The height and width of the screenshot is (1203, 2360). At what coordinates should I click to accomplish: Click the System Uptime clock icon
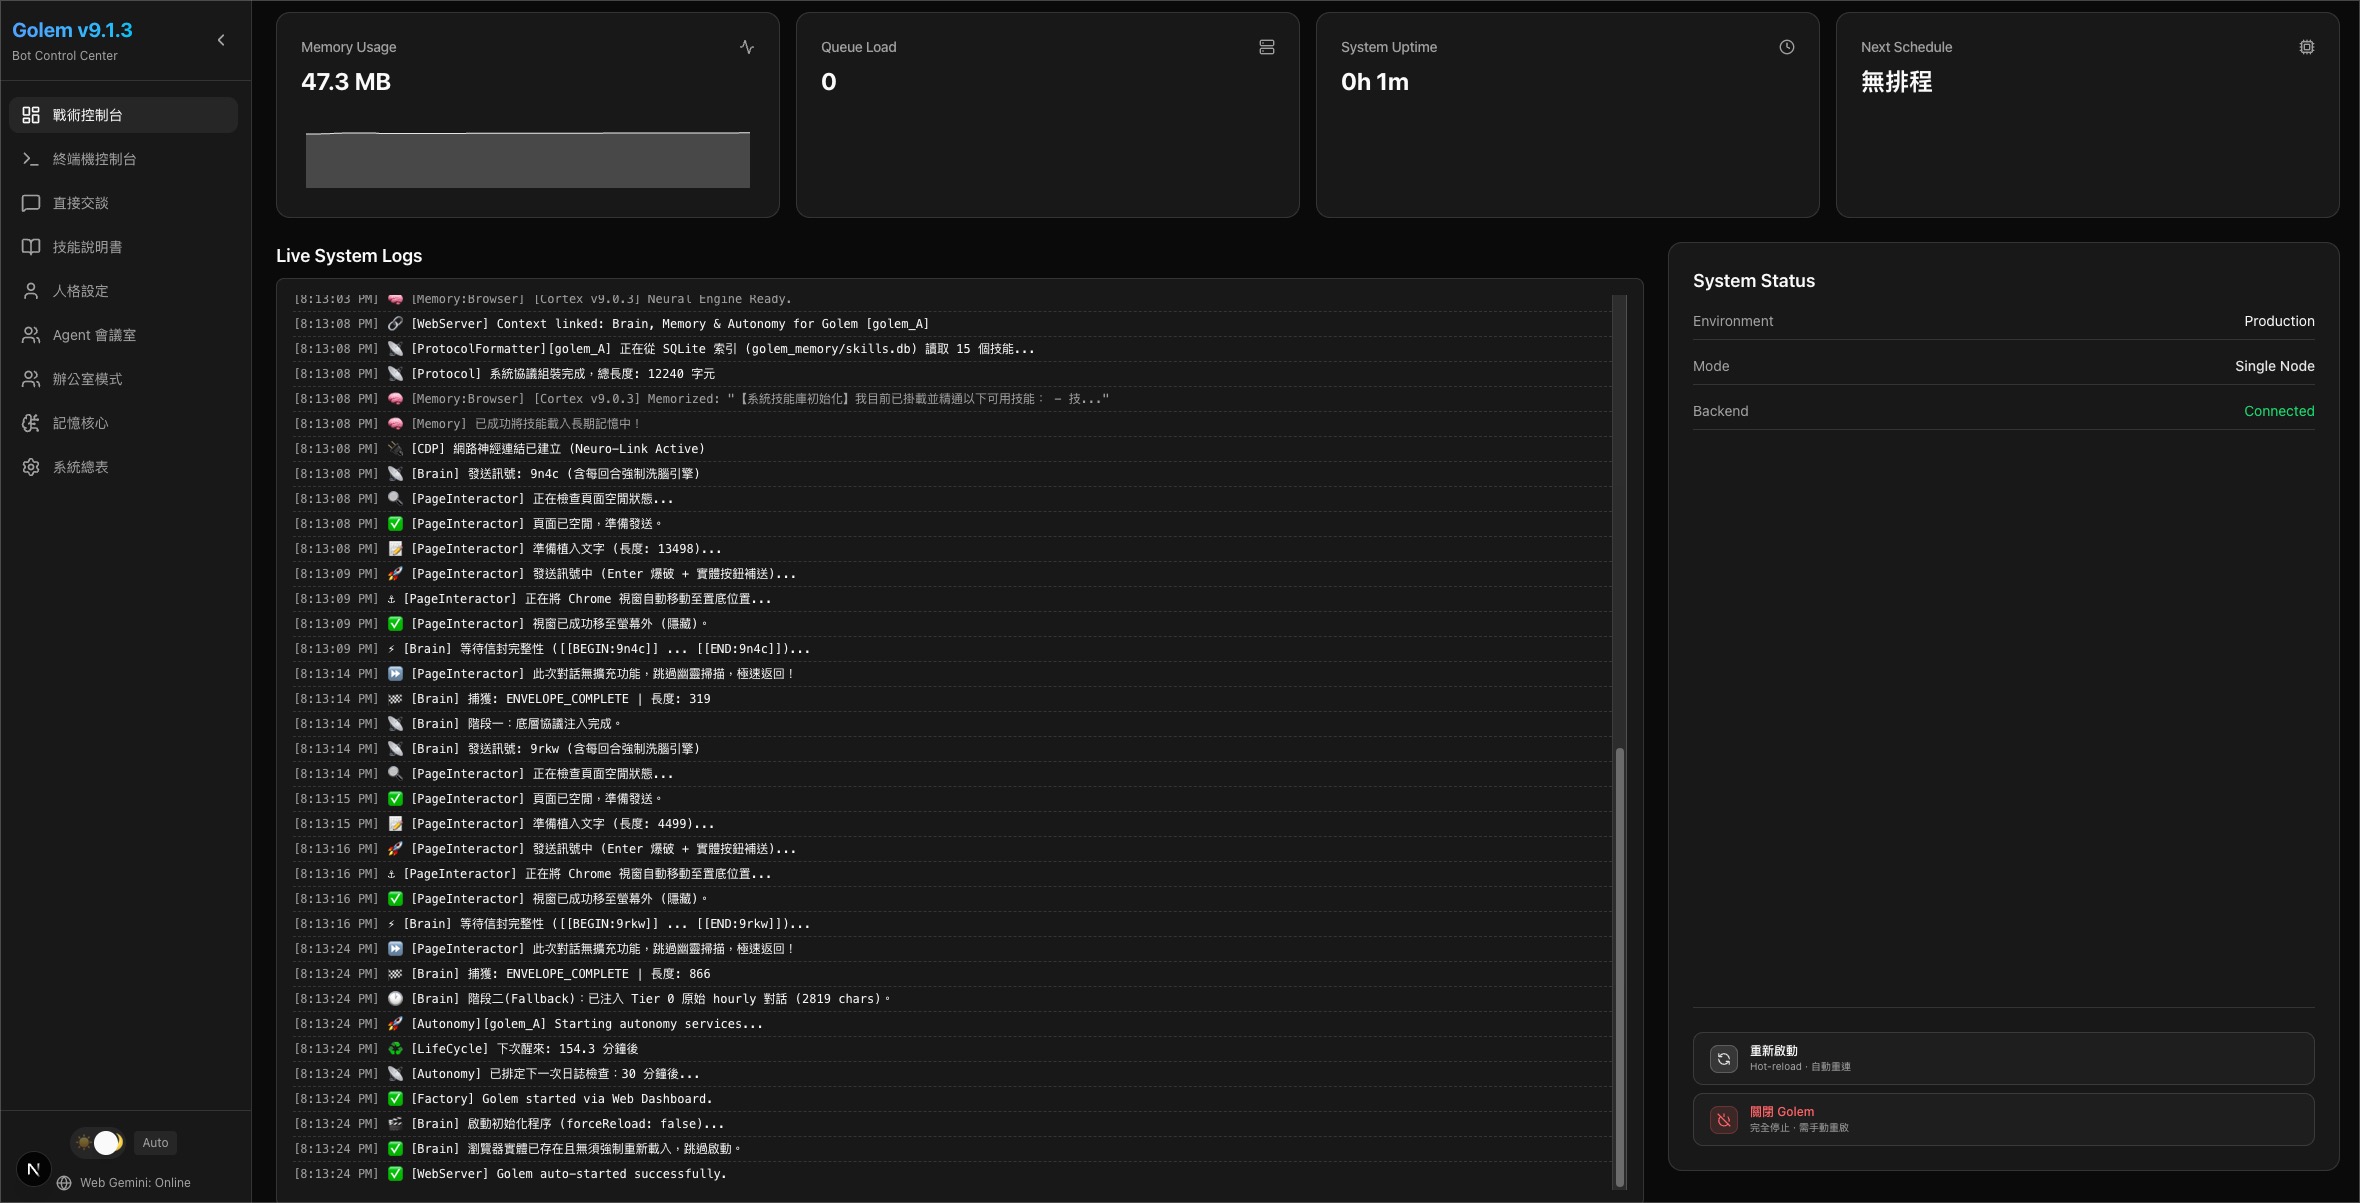point(1787,47)
